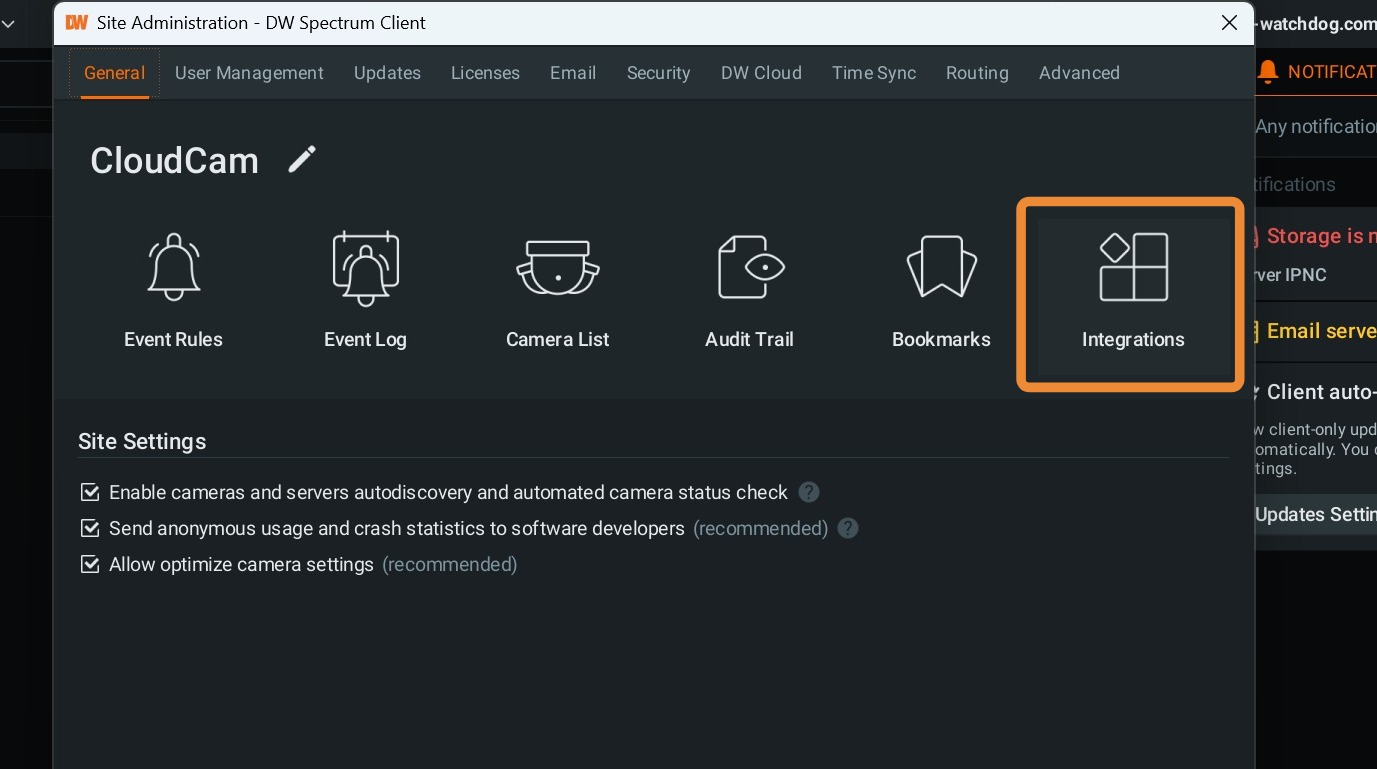This screenshot has height=769, width=1377.
Task: Open the Email server notification
Action: tap(1316, 331)
